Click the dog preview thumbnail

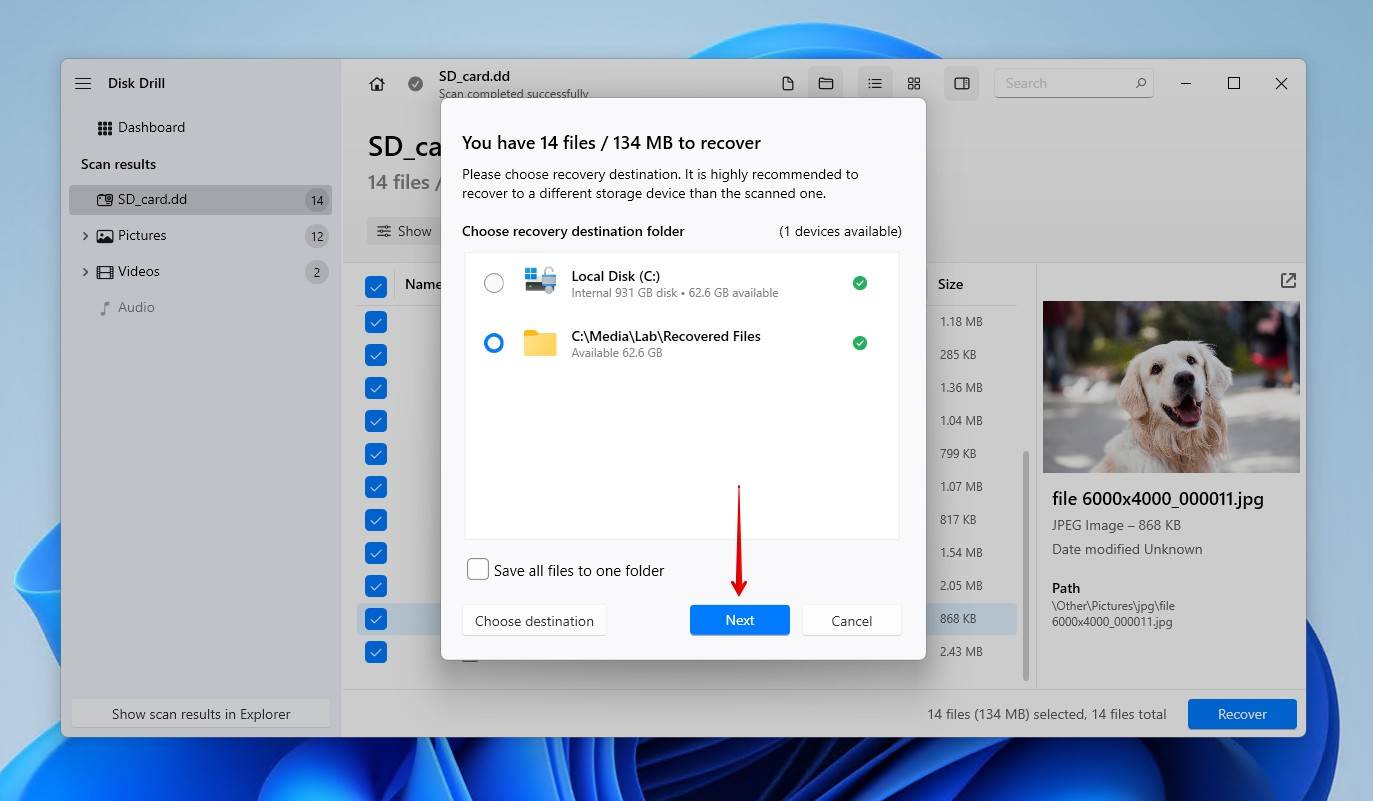point(1171,387)
